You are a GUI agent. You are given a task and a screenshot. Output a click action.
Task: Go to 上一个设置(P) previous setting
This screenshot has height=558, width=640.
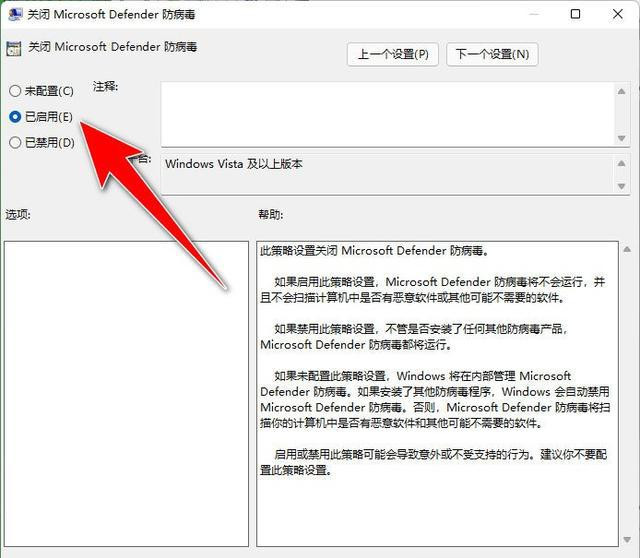[393, 54]
